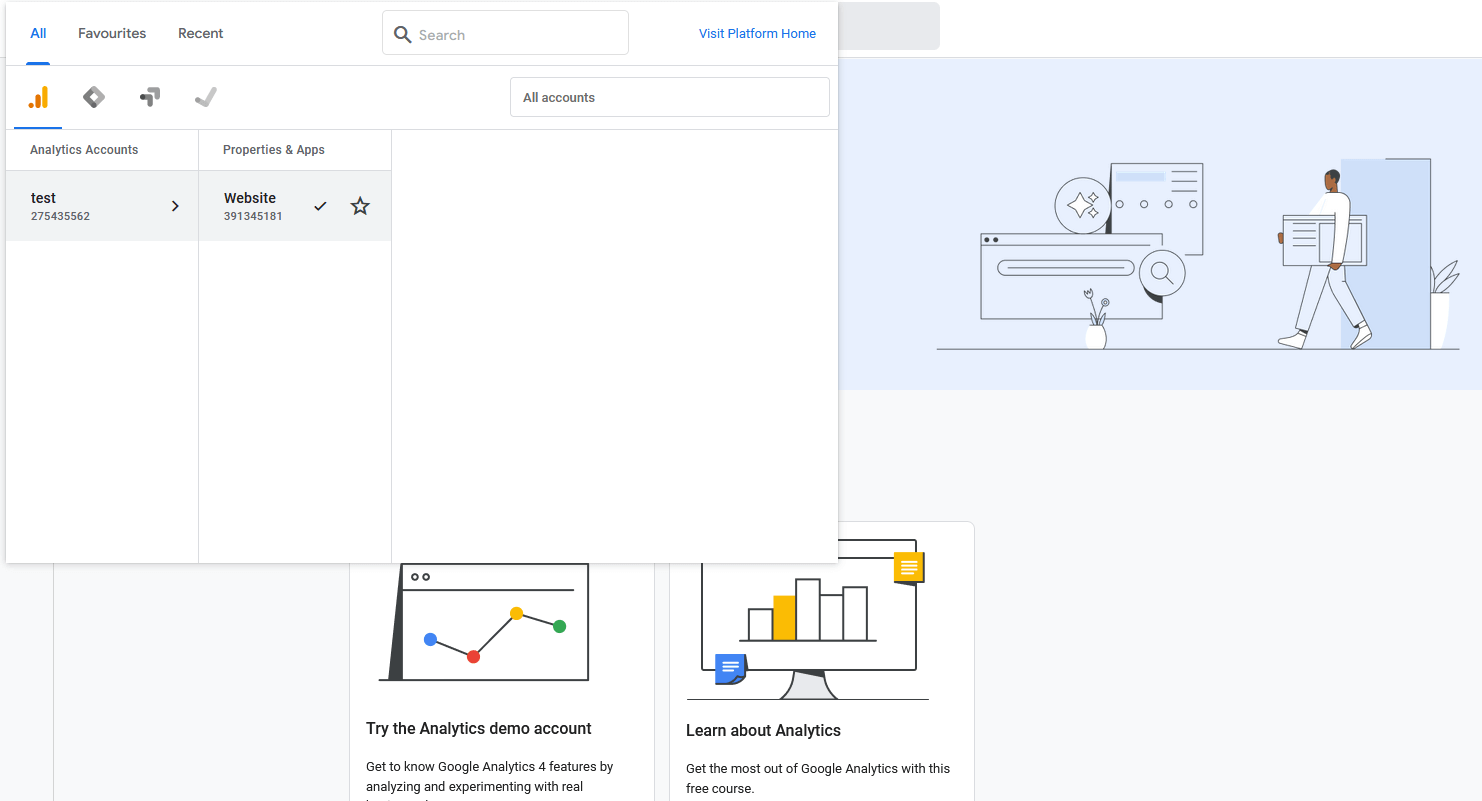The width and height of the screenshot is (1482, 801).
Task: Click the line chart illustration thumbnail
Action: pos(484,622)
